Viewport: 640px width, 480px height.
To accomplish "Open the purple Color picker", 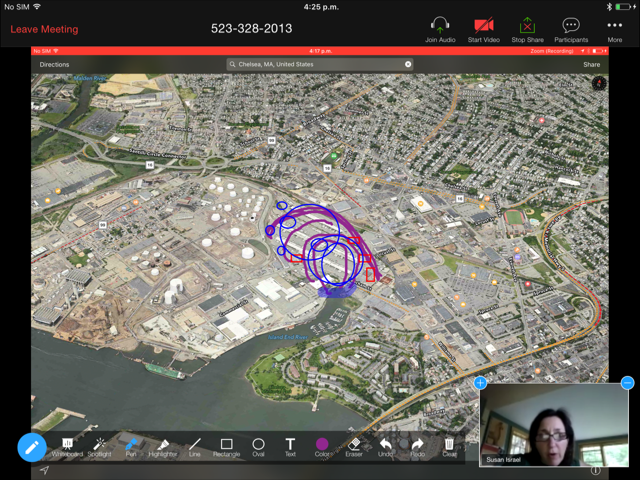I will click(322, 447).
